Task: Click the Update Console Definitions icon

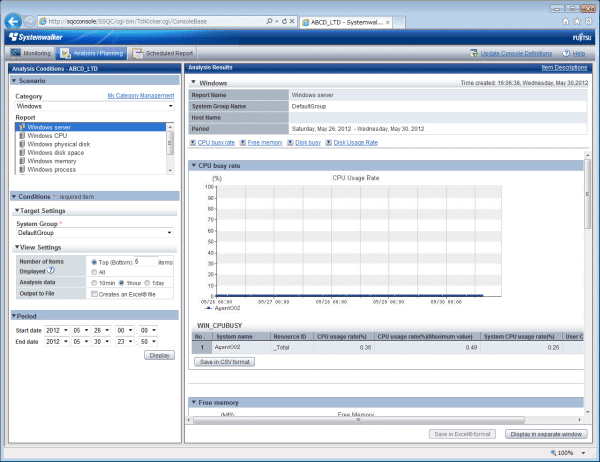Action: click(x=474, y=53)
